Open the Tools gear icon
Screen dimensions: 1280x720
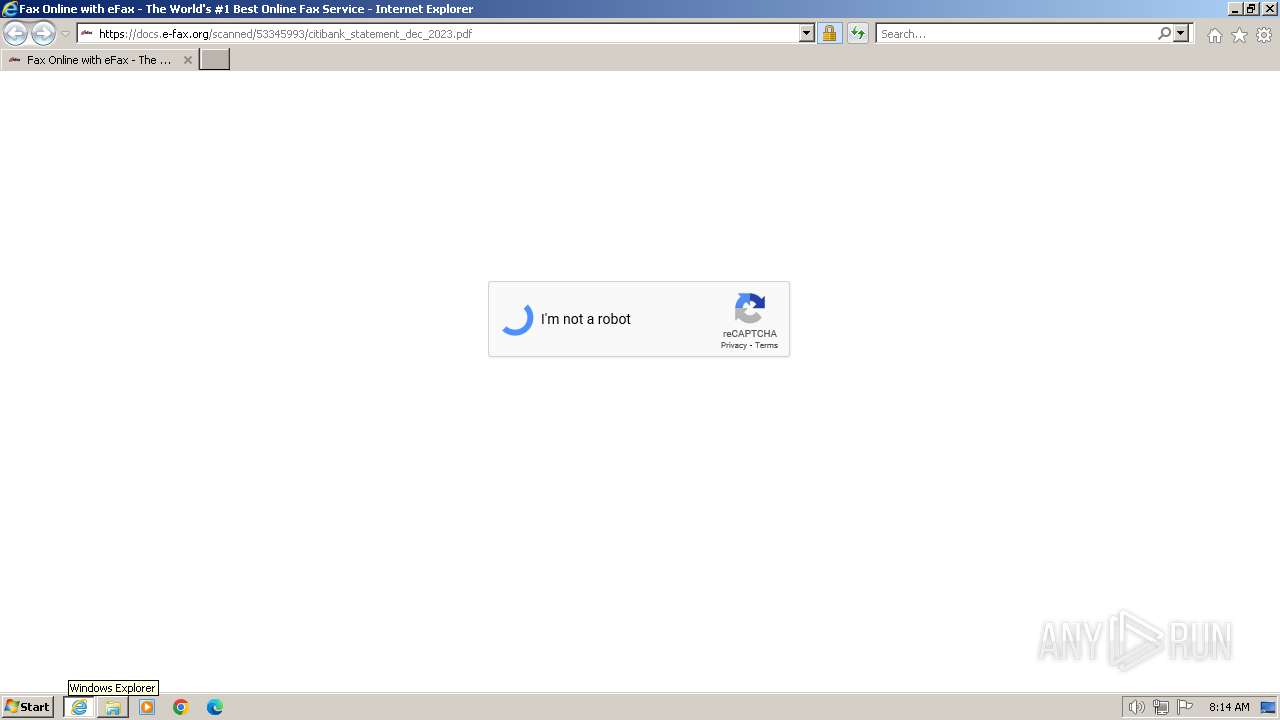point(1264,35)
